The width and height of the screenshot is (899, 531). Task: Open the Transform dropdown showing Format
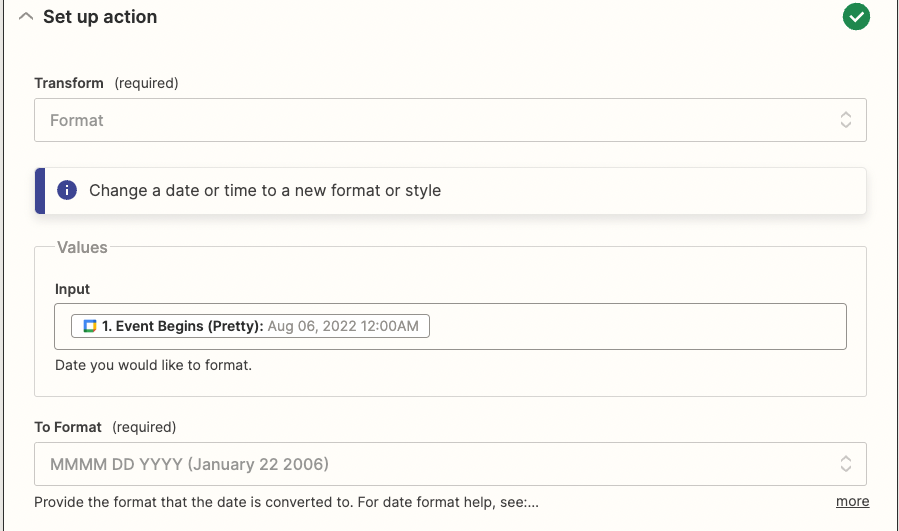tap(450, 120)
